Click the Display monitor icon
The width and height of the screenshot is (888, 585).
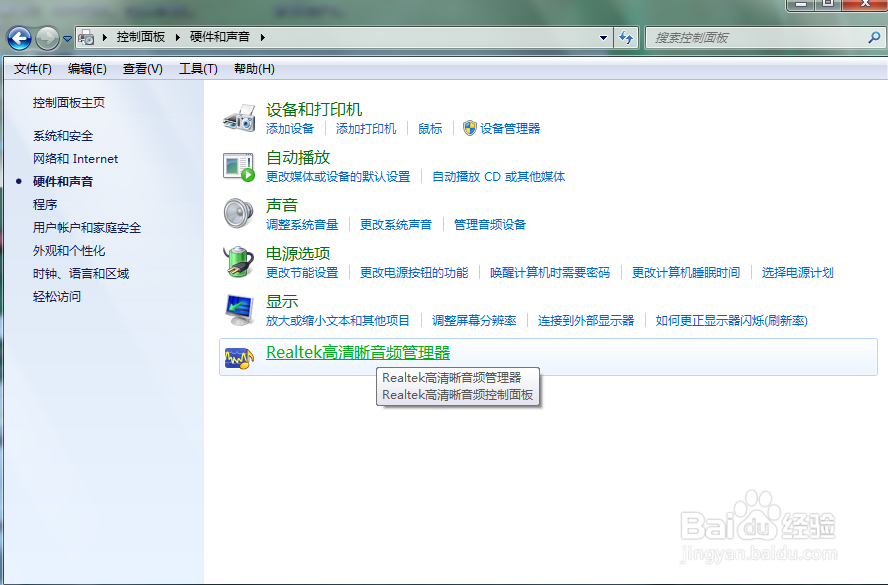point(239,310)
